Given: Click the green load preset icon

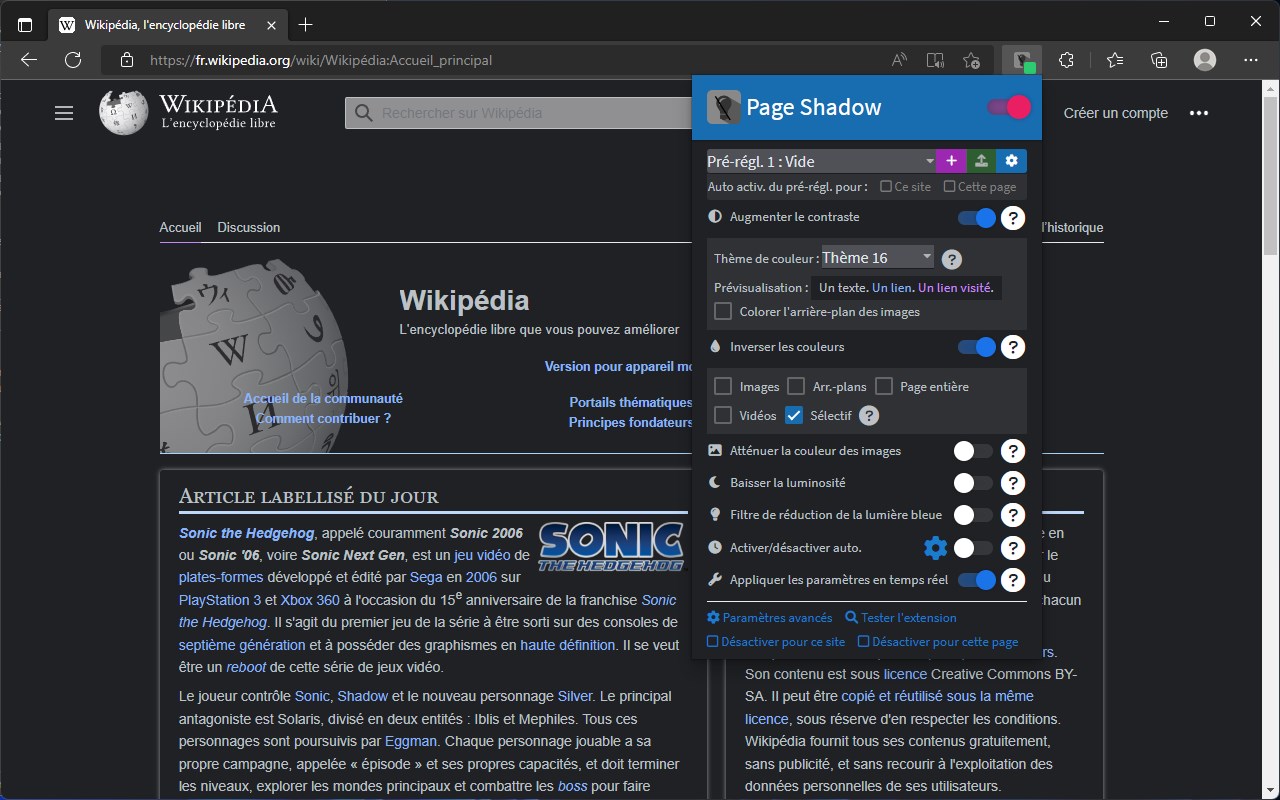Looking at the screenshot, I should tap(981, 161).
